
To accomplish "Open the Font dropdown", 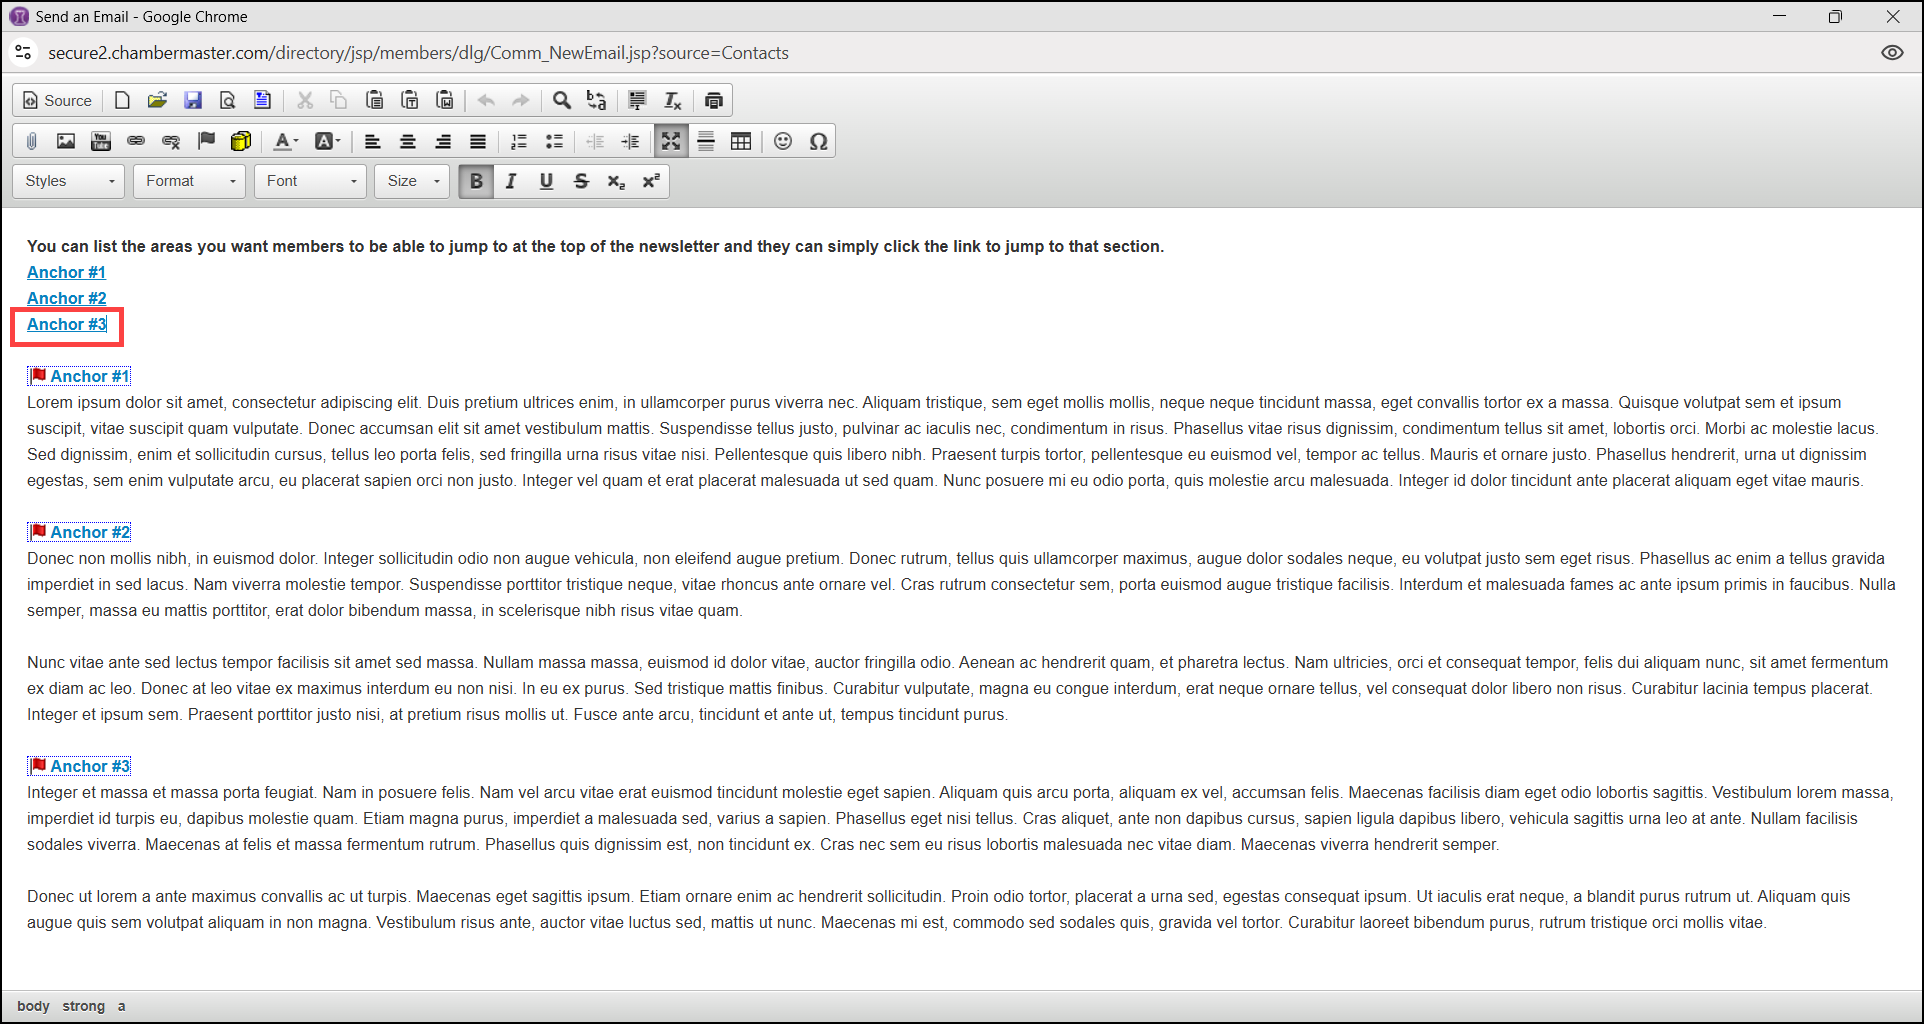I will click(x=311, y=181).
